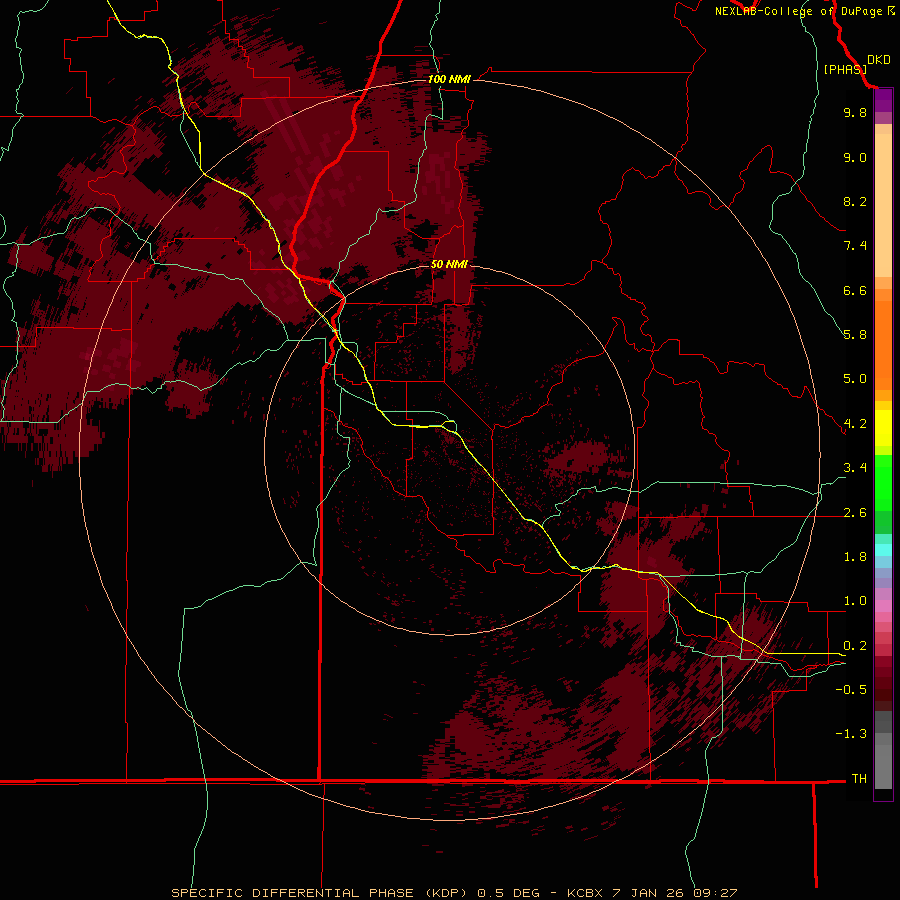Click the -1.3 scale value
This screenshot has height=900, width=900.
coord(851,734)
